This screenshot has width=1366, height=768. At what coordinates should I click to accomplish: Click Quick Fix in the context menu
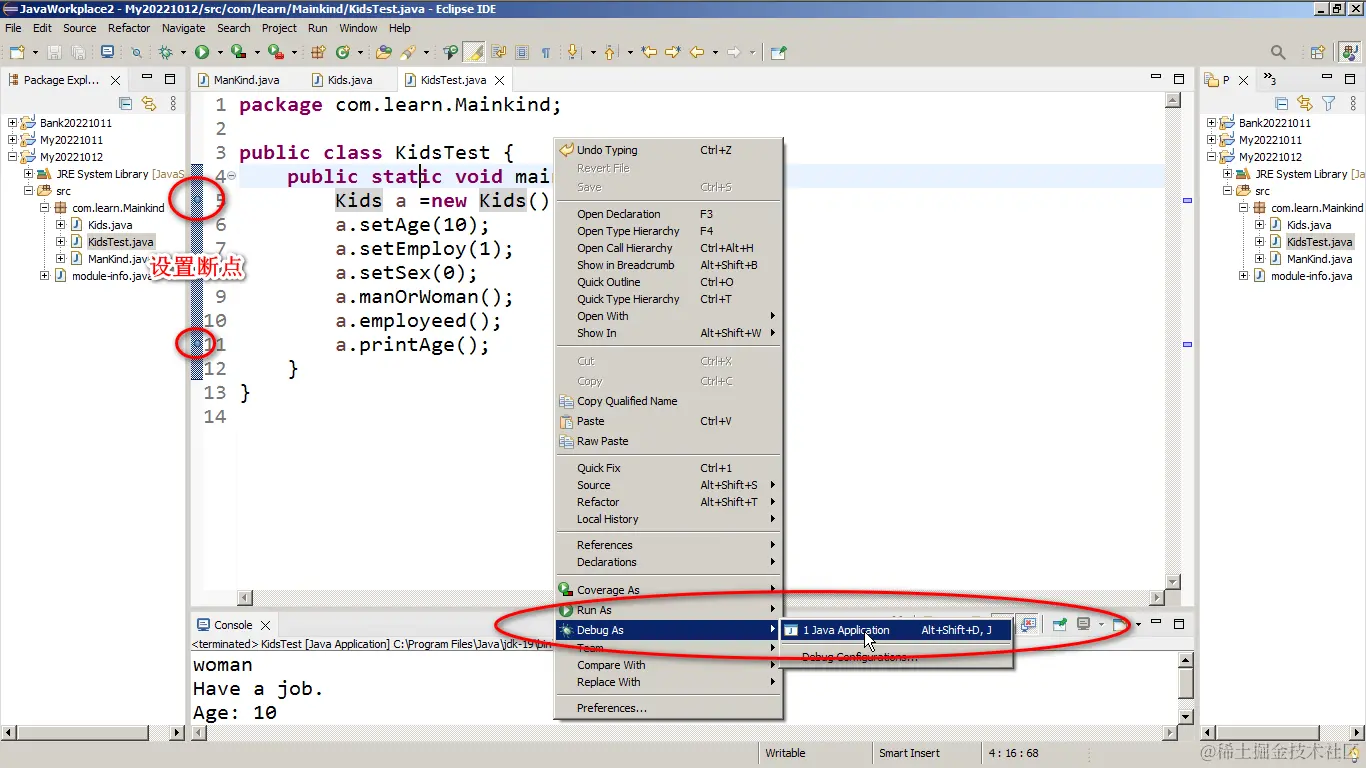[x=668, y=468]
